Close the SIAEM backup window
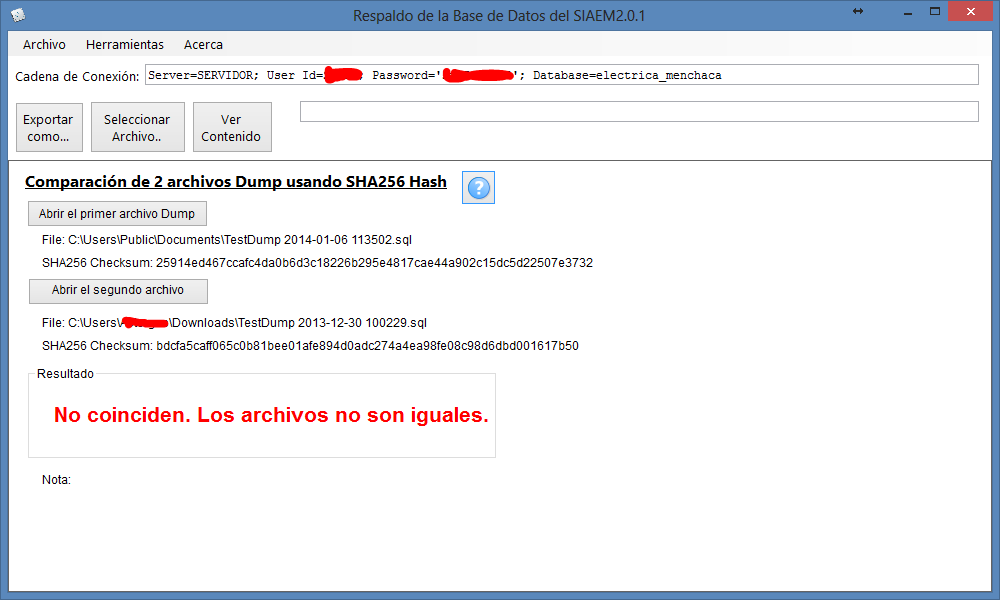The width and height of the screenshot is (1000, 600). pos(970,12)
